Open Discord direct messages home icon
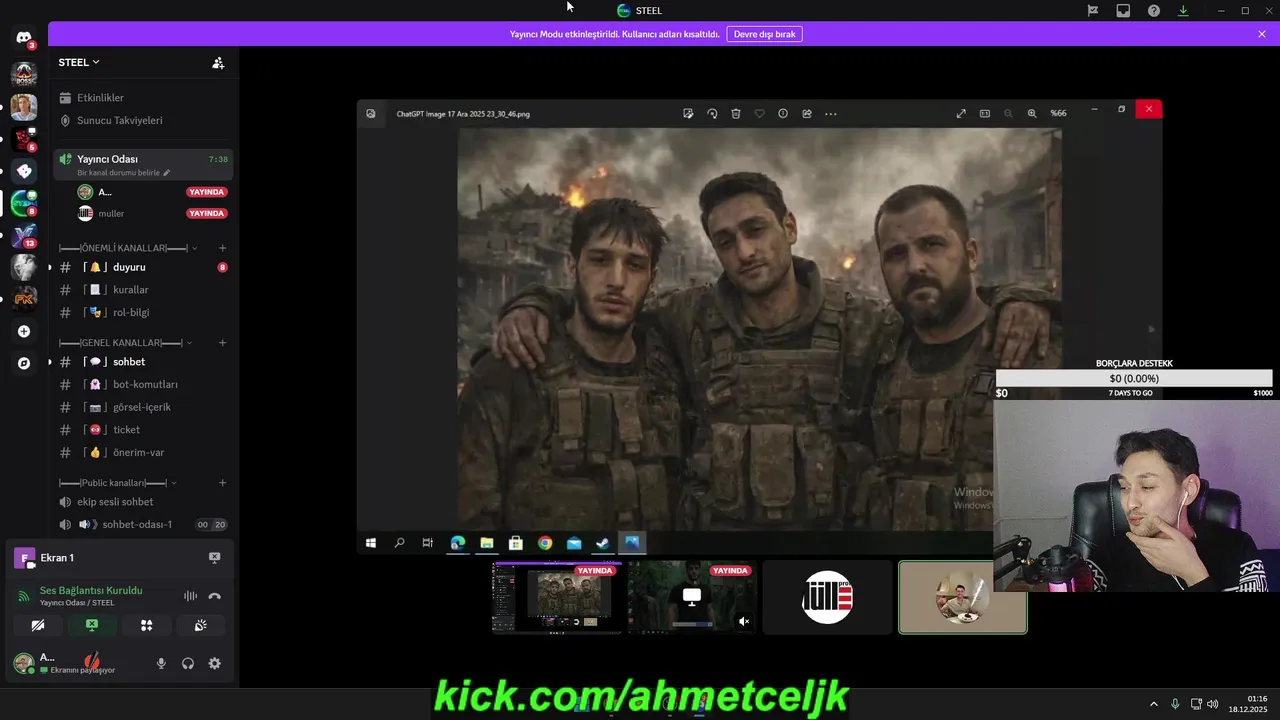The height and width of the screenshot is (720, 1280). point(24,38)
